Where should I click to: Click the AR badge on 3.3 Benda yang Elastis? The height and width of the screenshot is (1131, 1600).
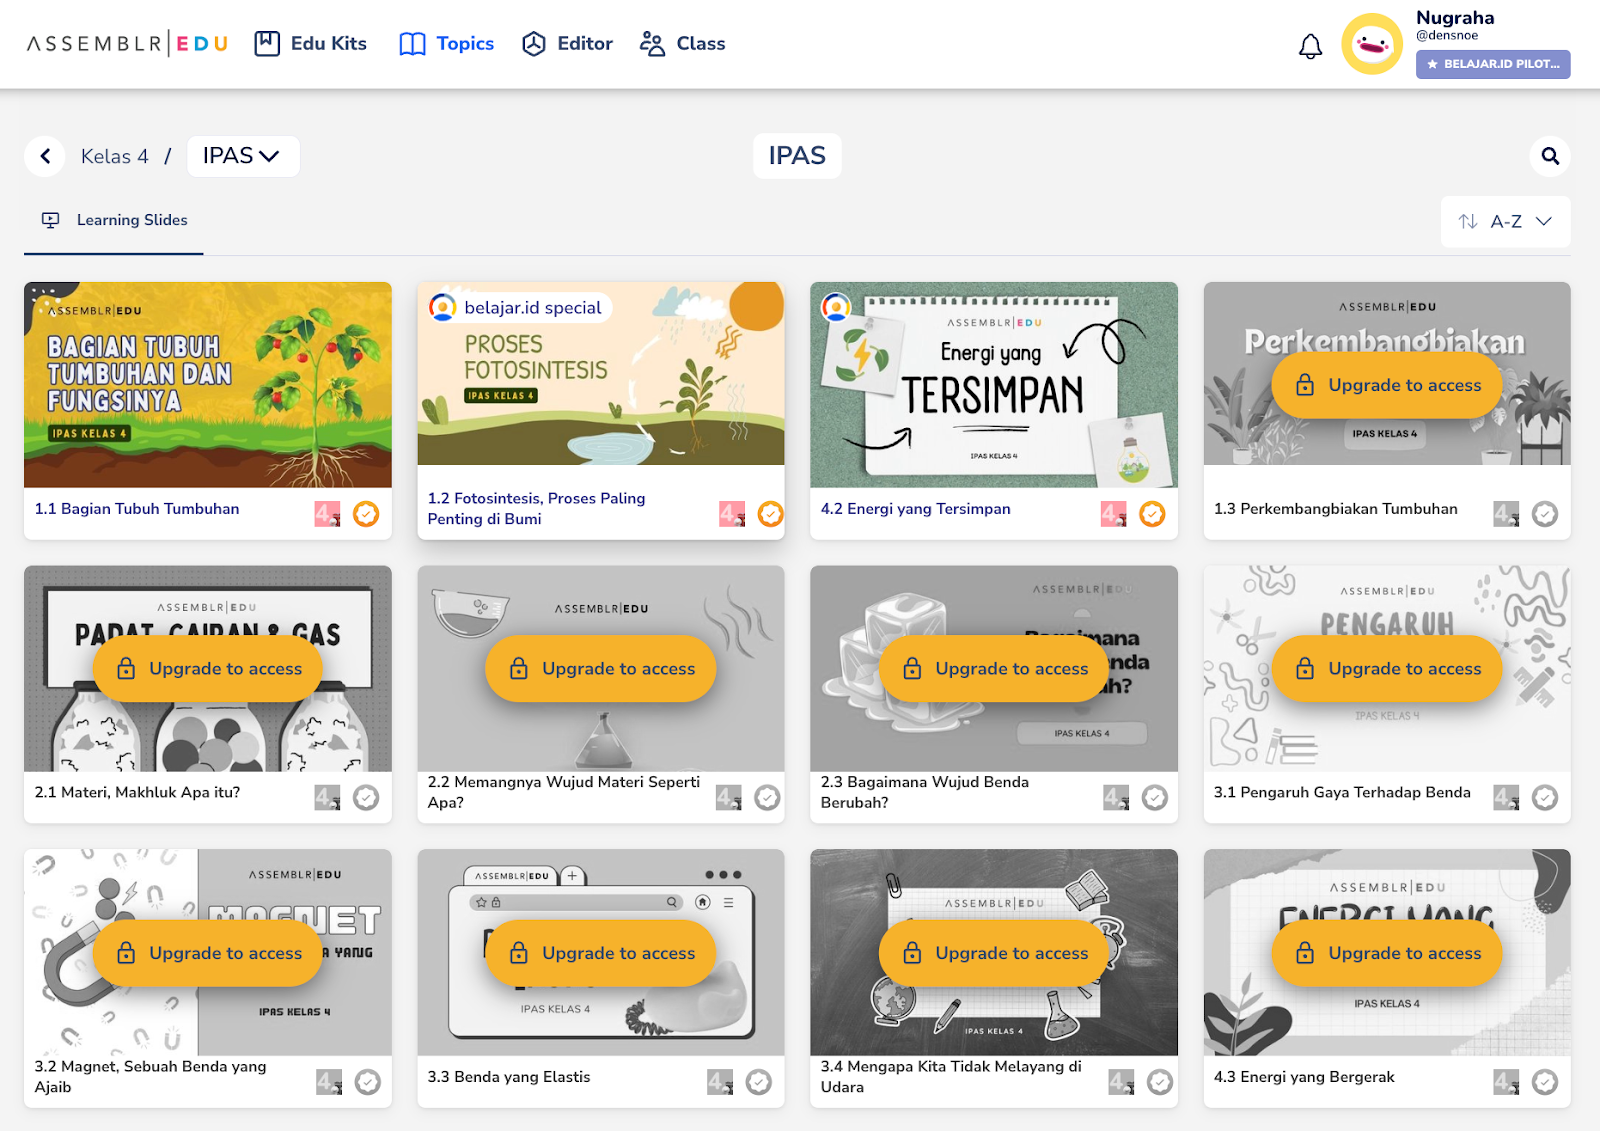(720, 1082)
